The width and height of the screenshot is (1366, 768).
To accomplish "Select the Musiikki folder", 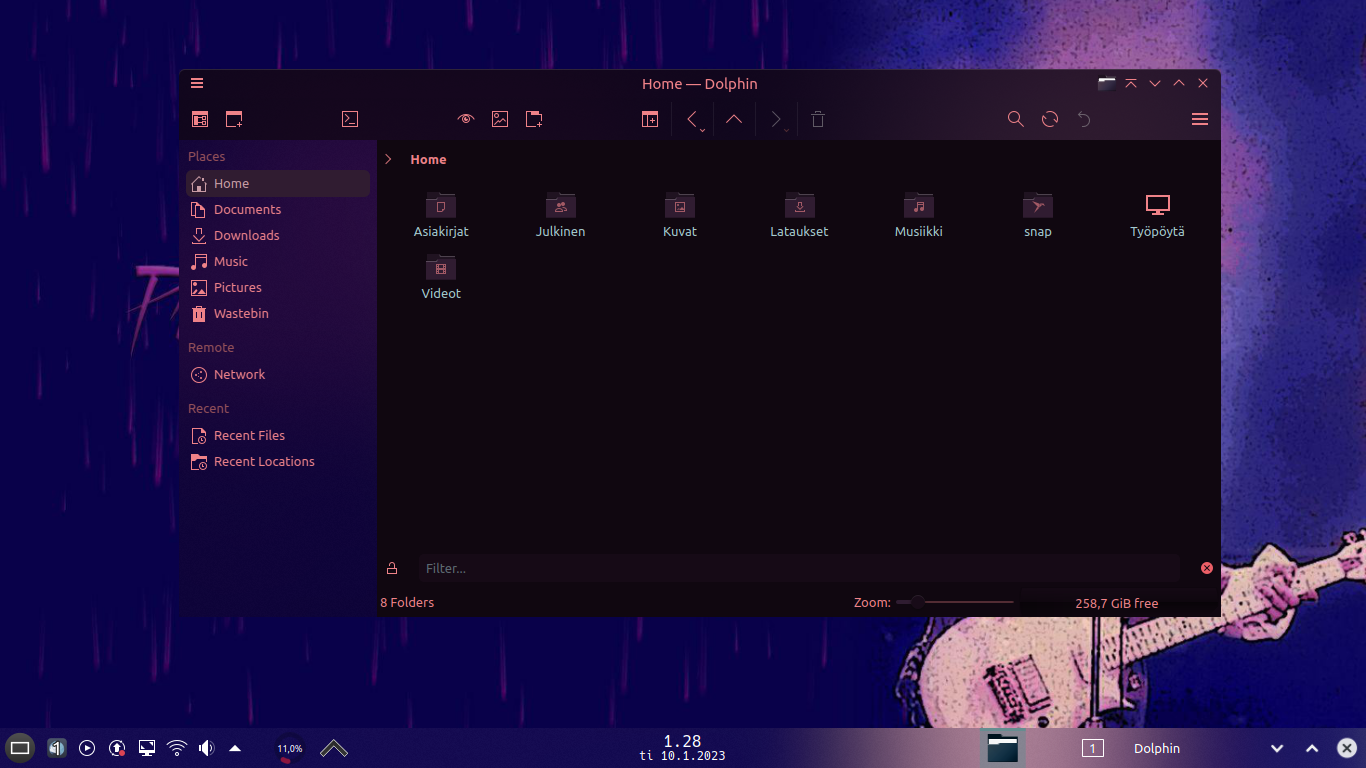I will (919, 215).
